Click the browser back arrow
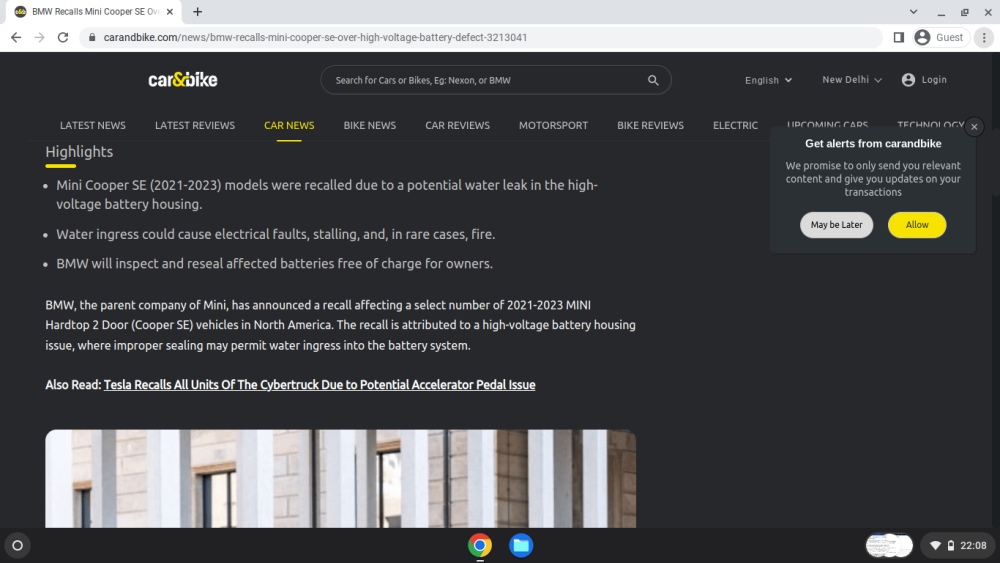This screenshot has height=563, width=1000. [x=16, y=38]
